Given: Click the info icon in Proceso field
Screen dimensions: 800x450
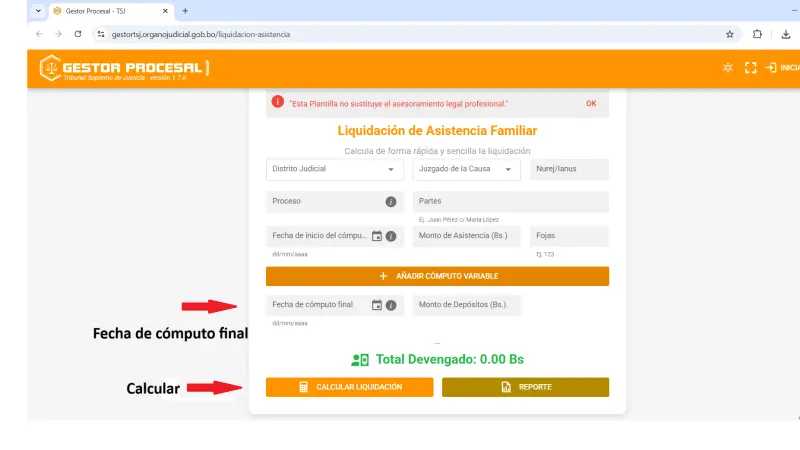Looking at the screenshot, I should click(391, 202).
